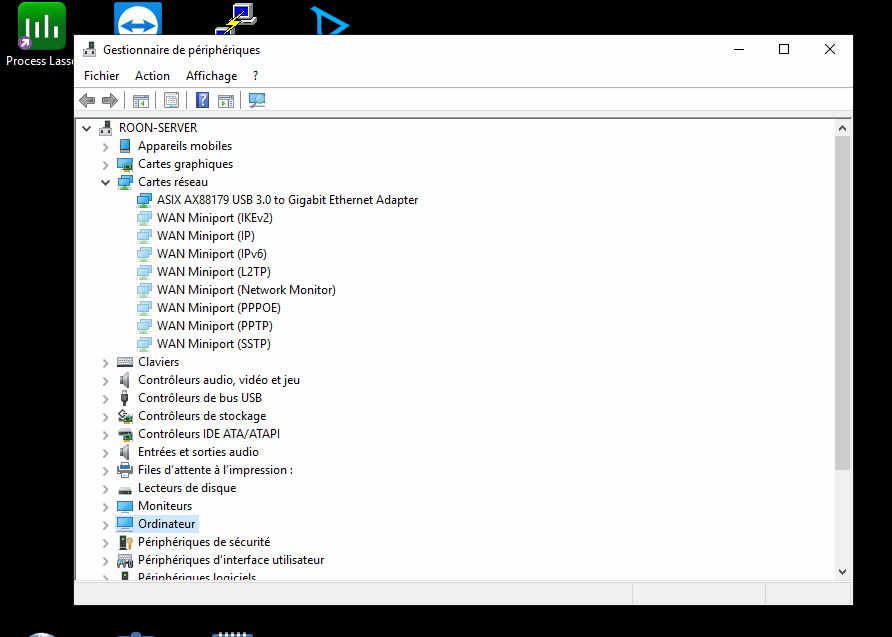Image resolution: width=892 pixels, height=637 pixels.
Task: Click the Périphériques d'interface utilisateur icon
Action: coord(125,560)
